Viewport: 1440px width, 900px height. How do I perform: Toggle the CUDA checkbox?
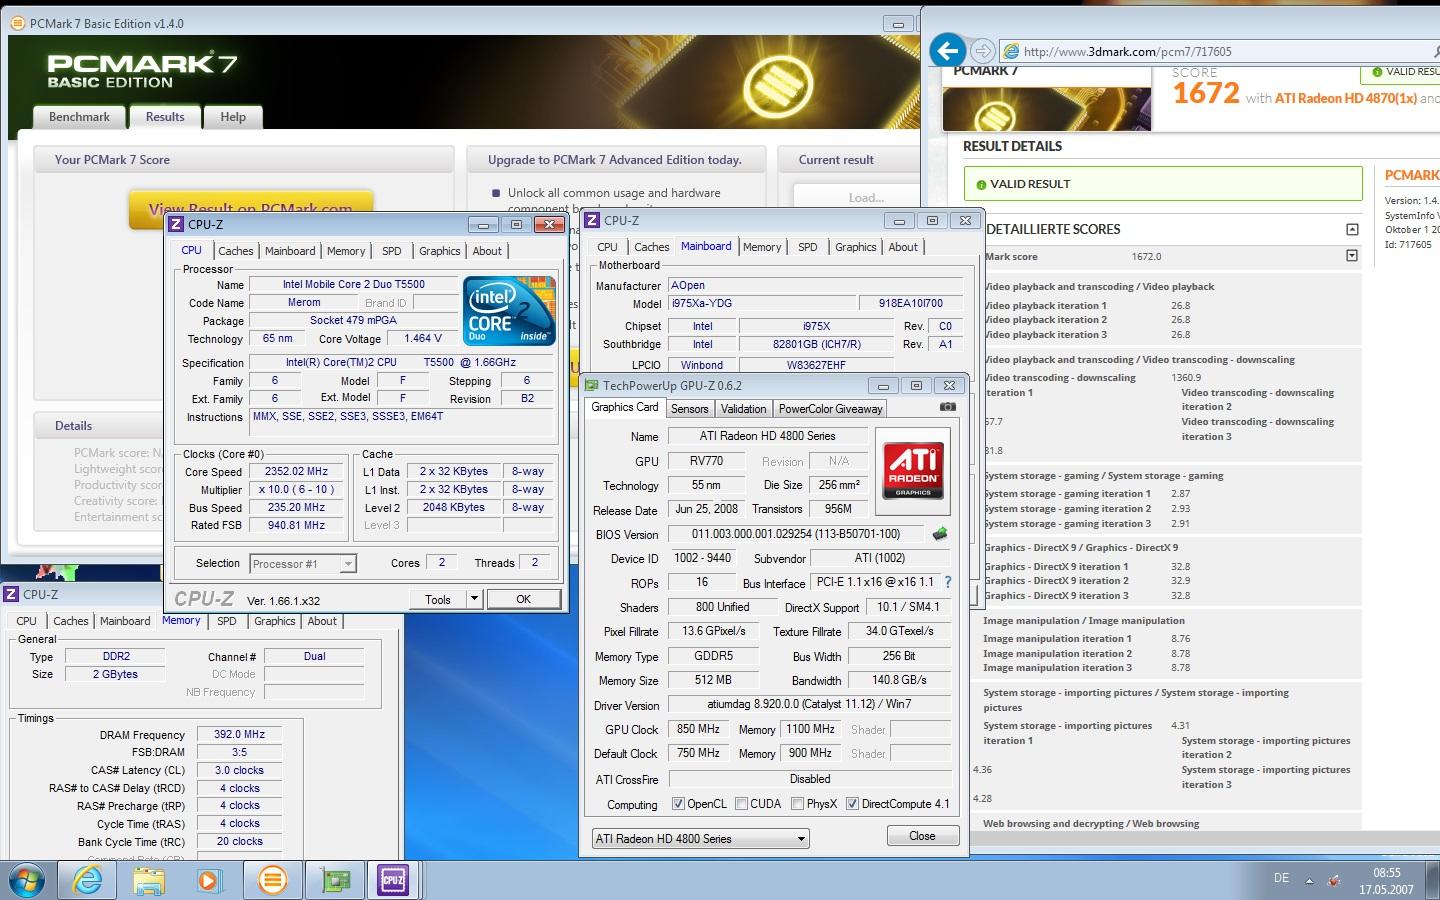(742, 804)
